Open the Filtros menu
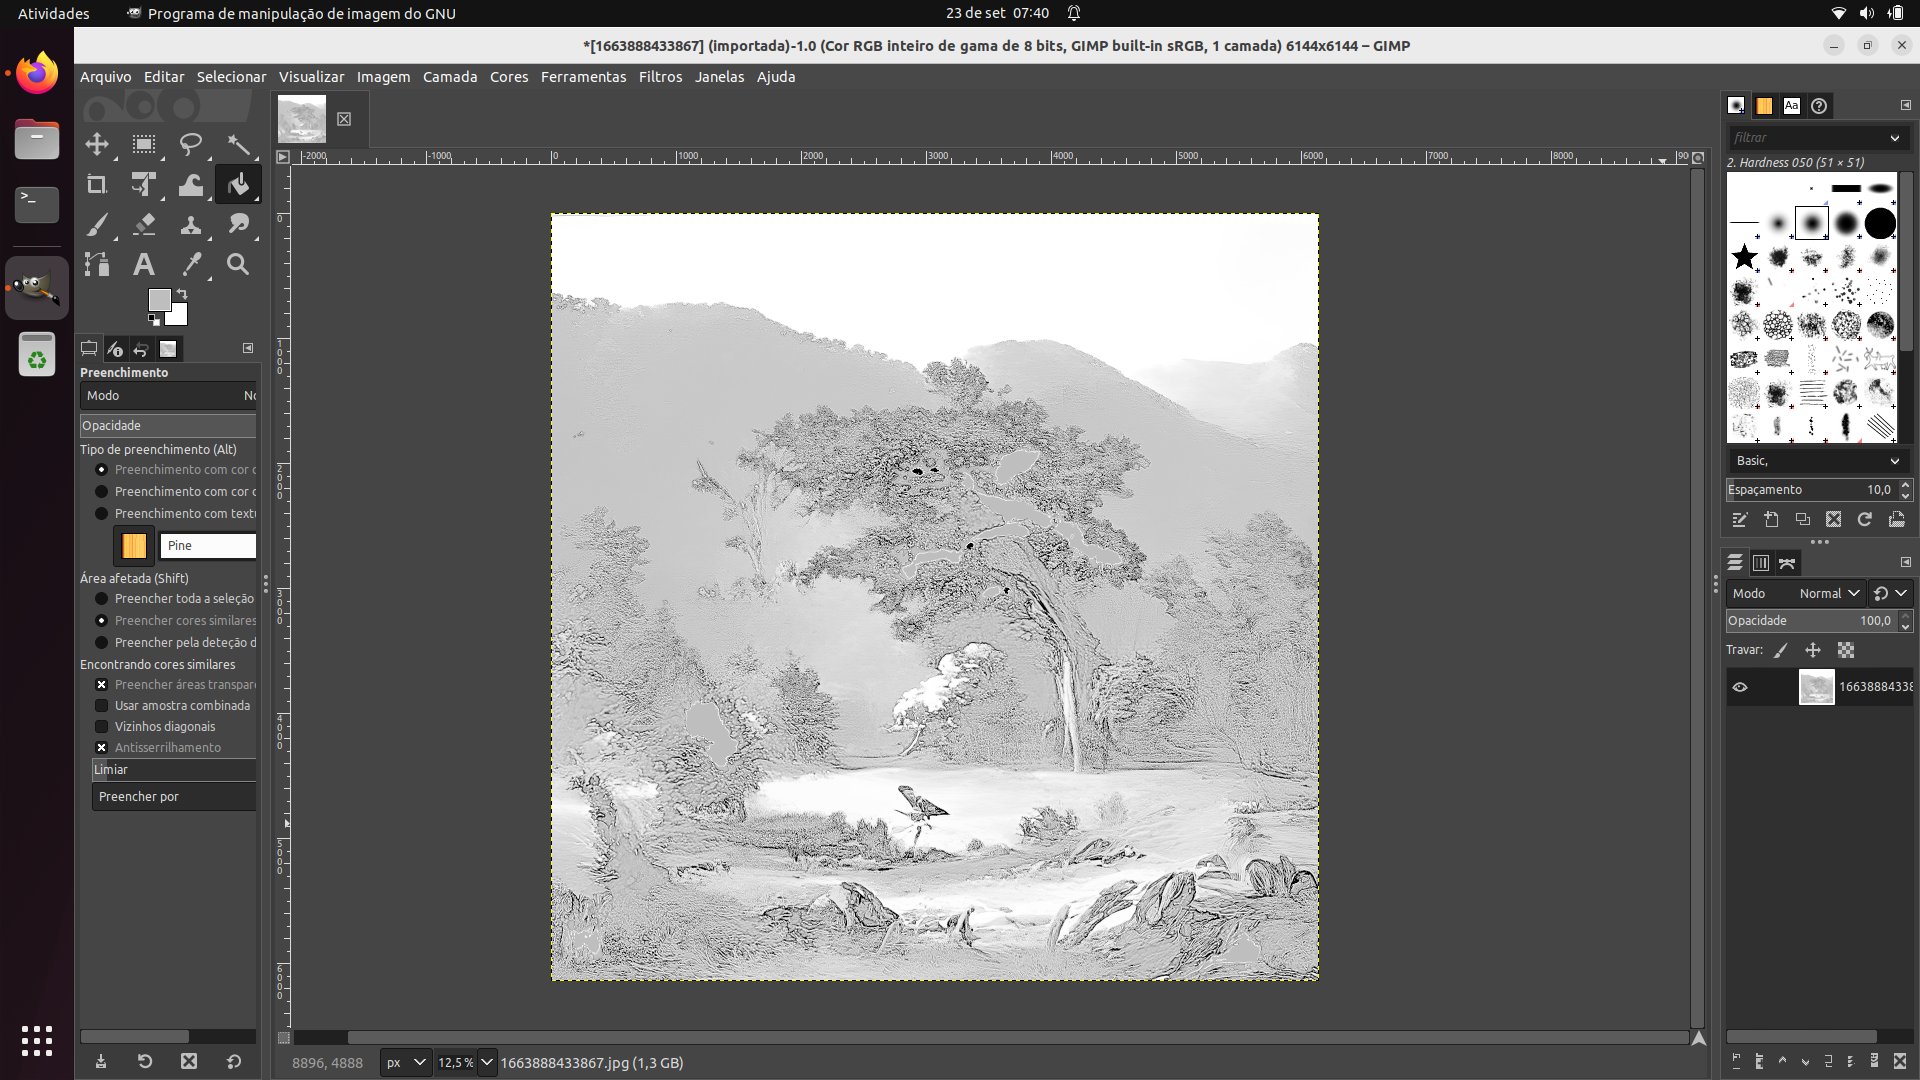This screenshot has width=1920, height=1080. point(660,77)
